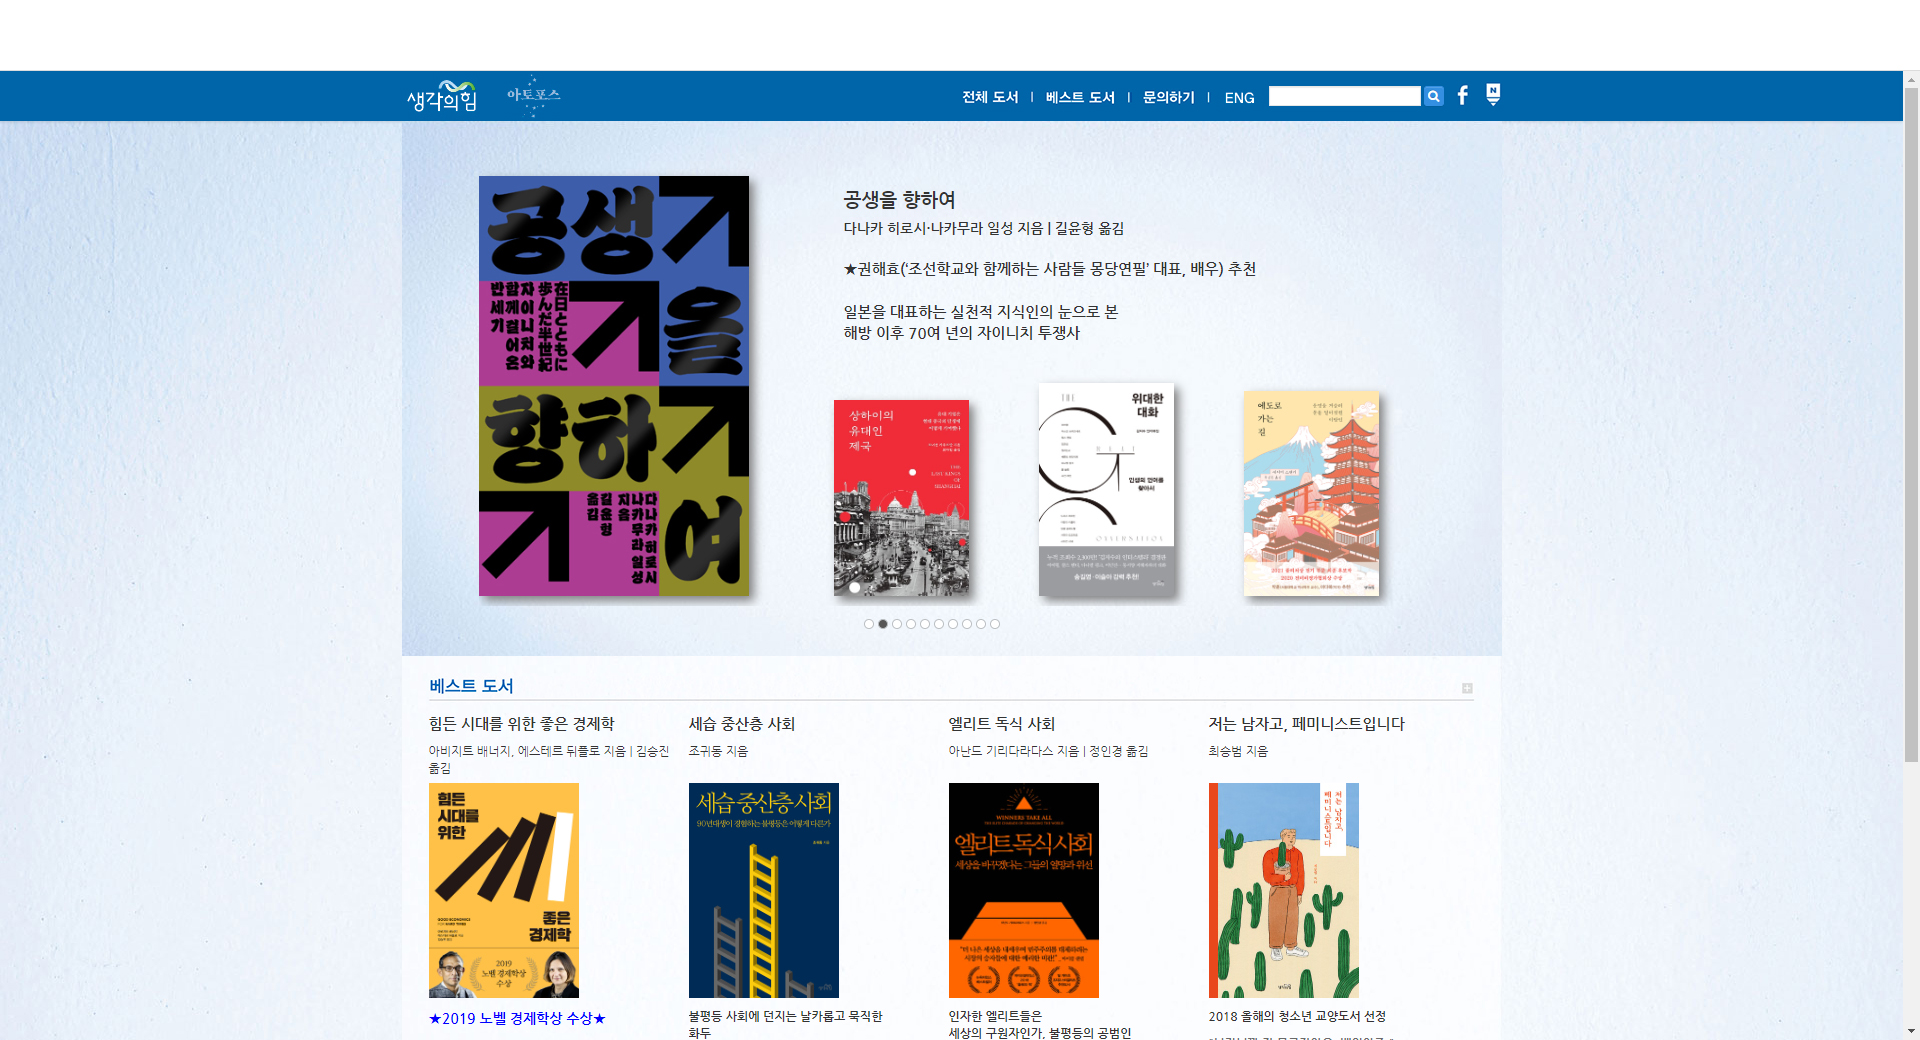Click the 생각의힘 logo
1920x1040 pixels.
tap(442, 97)
